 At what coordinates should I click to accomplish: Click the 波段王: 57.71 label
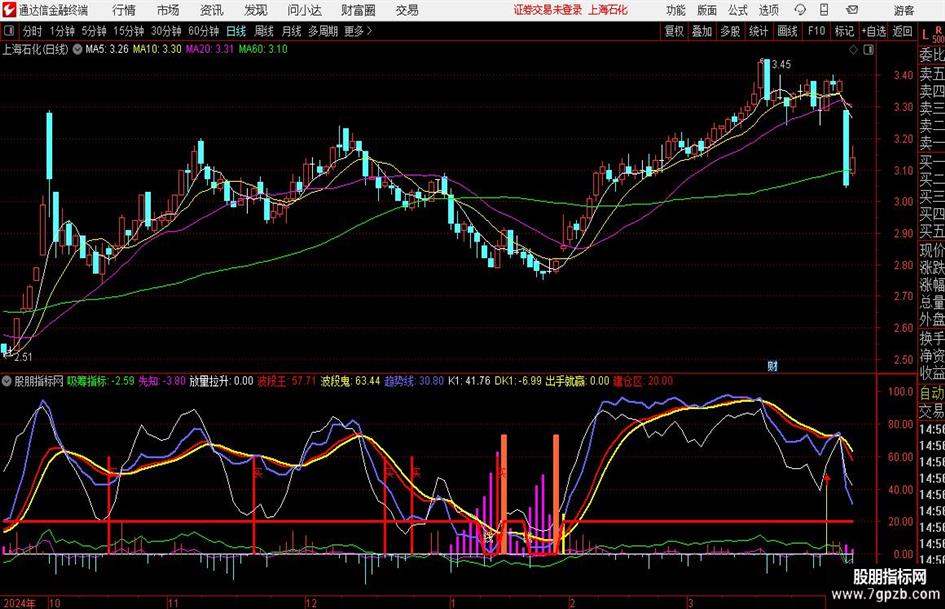[287, 381]
